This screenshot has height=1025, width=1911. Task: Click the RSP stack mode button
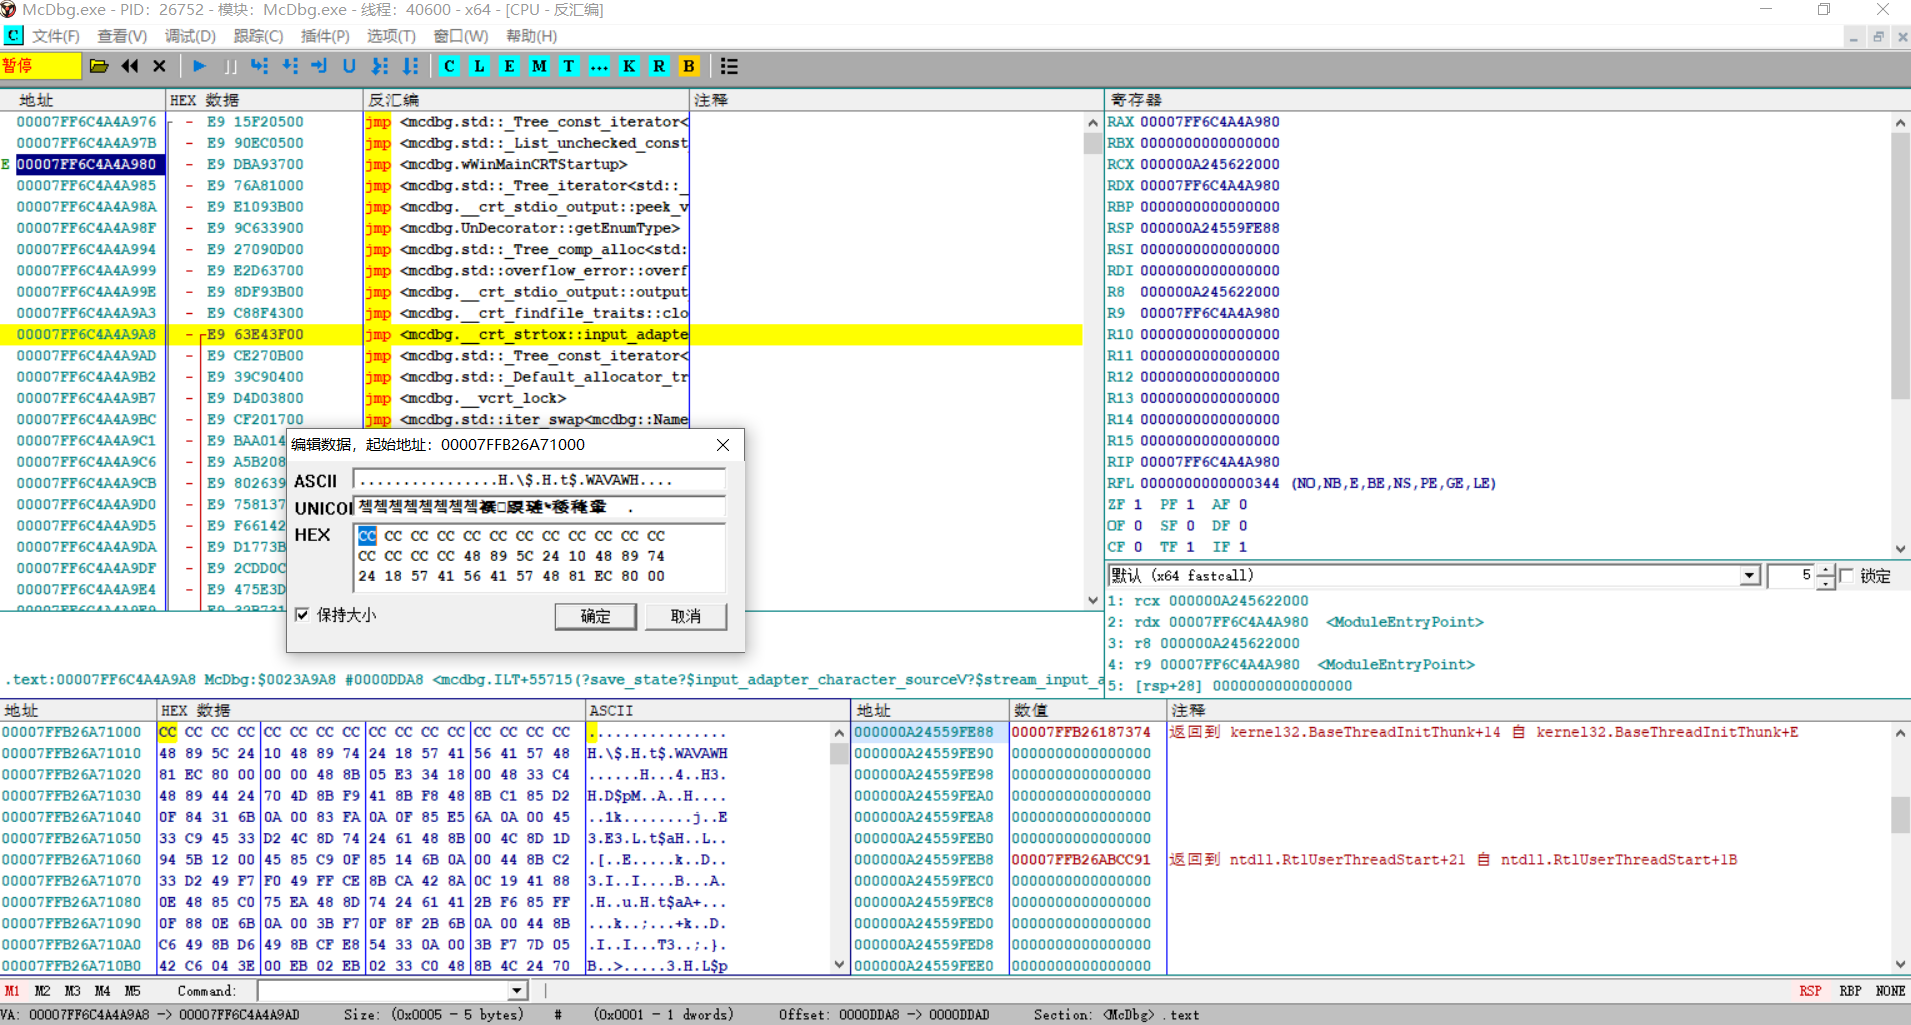[x=1810, y=991]
